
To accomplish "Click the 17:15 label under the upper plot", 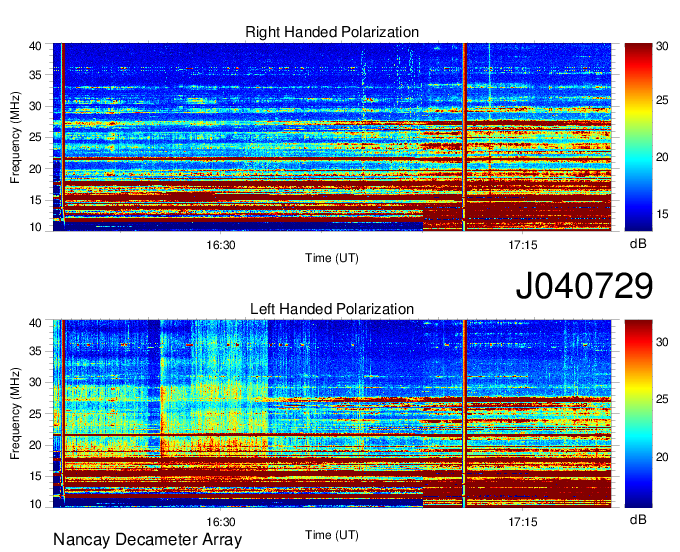I will 523,245.
